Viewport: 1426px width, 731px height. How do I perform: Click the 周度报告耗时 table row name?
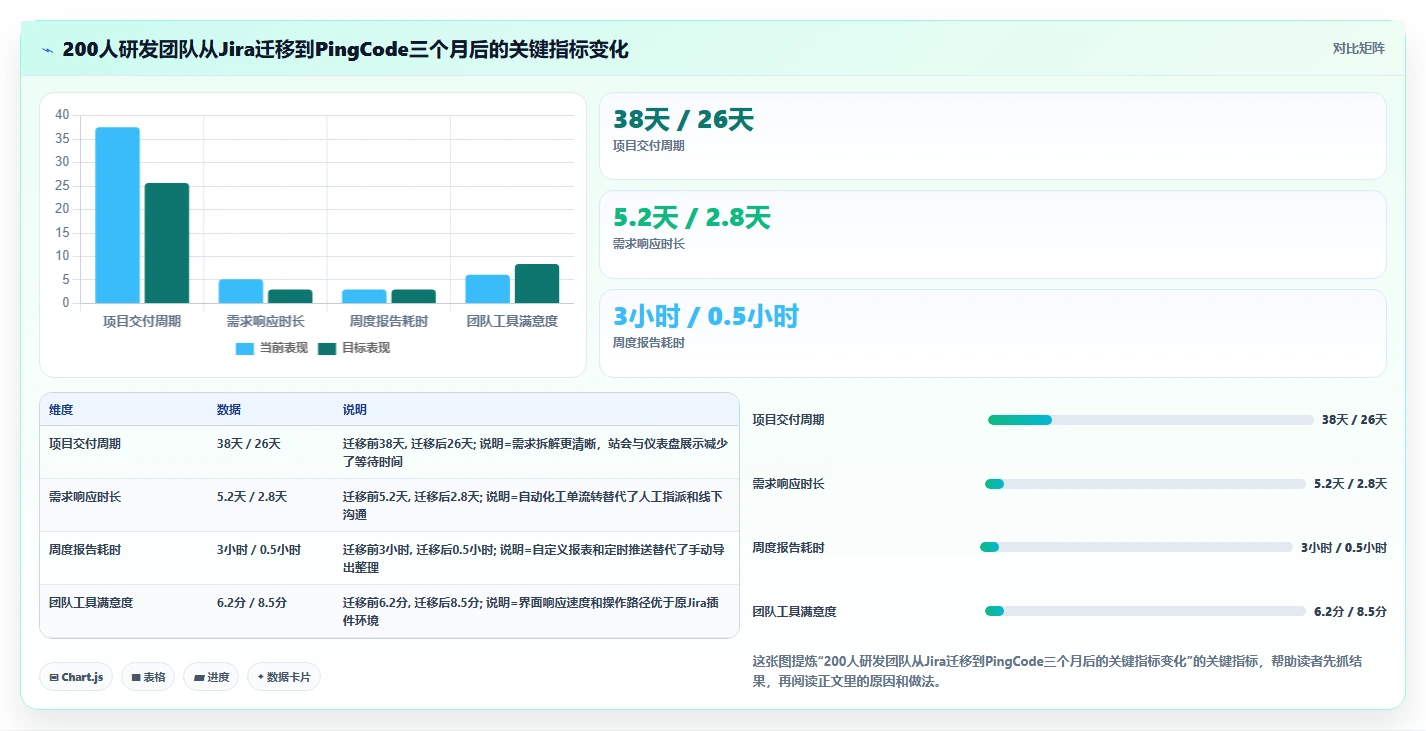point(85,549)
